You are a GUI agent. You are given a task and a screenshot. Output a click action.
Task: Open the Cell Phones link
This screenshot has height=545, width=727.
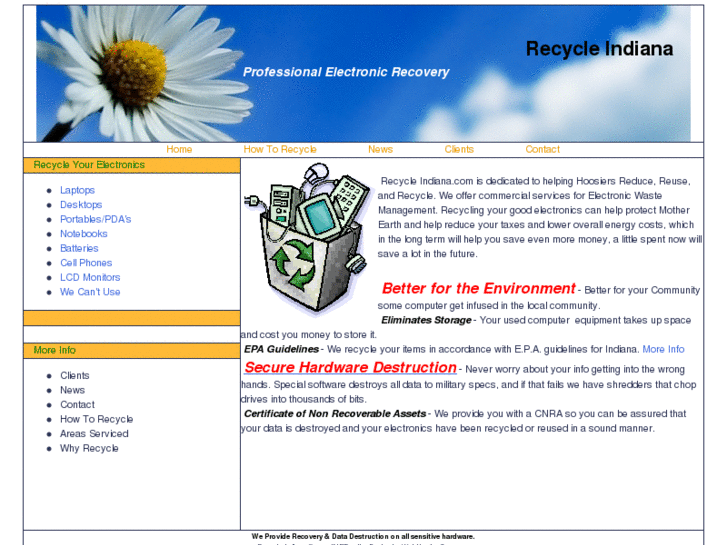pyautogui.click(x=86, y=263)
